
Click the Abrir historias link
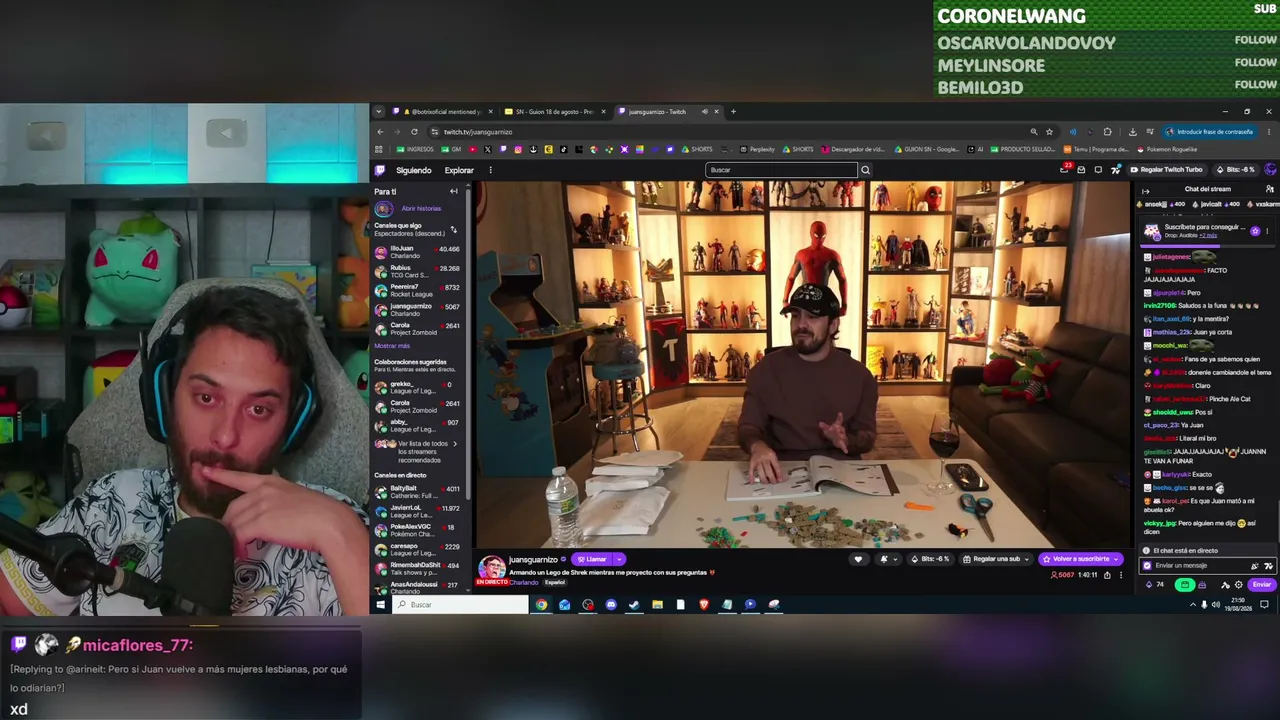(421, 209)
